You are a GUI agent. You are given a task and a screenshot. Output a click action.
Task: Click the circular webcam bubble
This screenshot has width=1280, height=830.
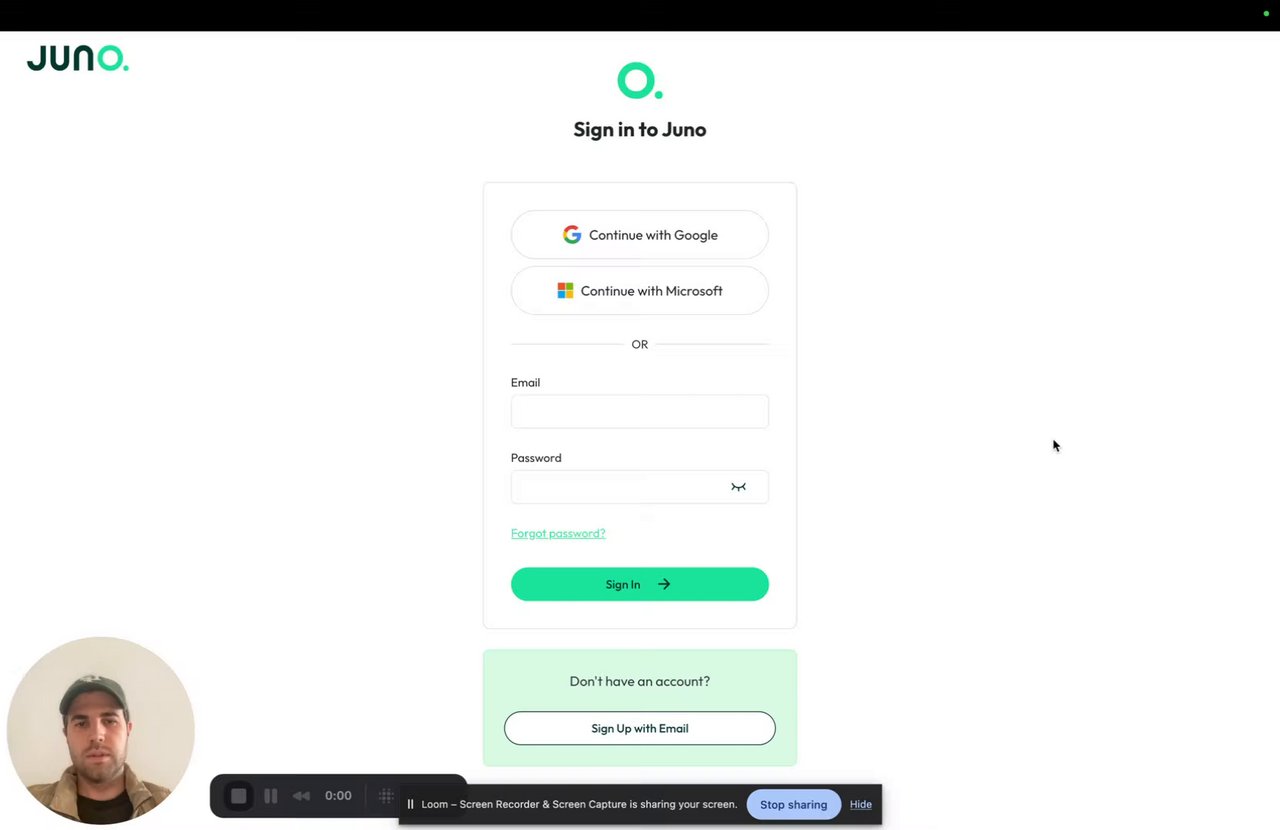tap(100, 731)
